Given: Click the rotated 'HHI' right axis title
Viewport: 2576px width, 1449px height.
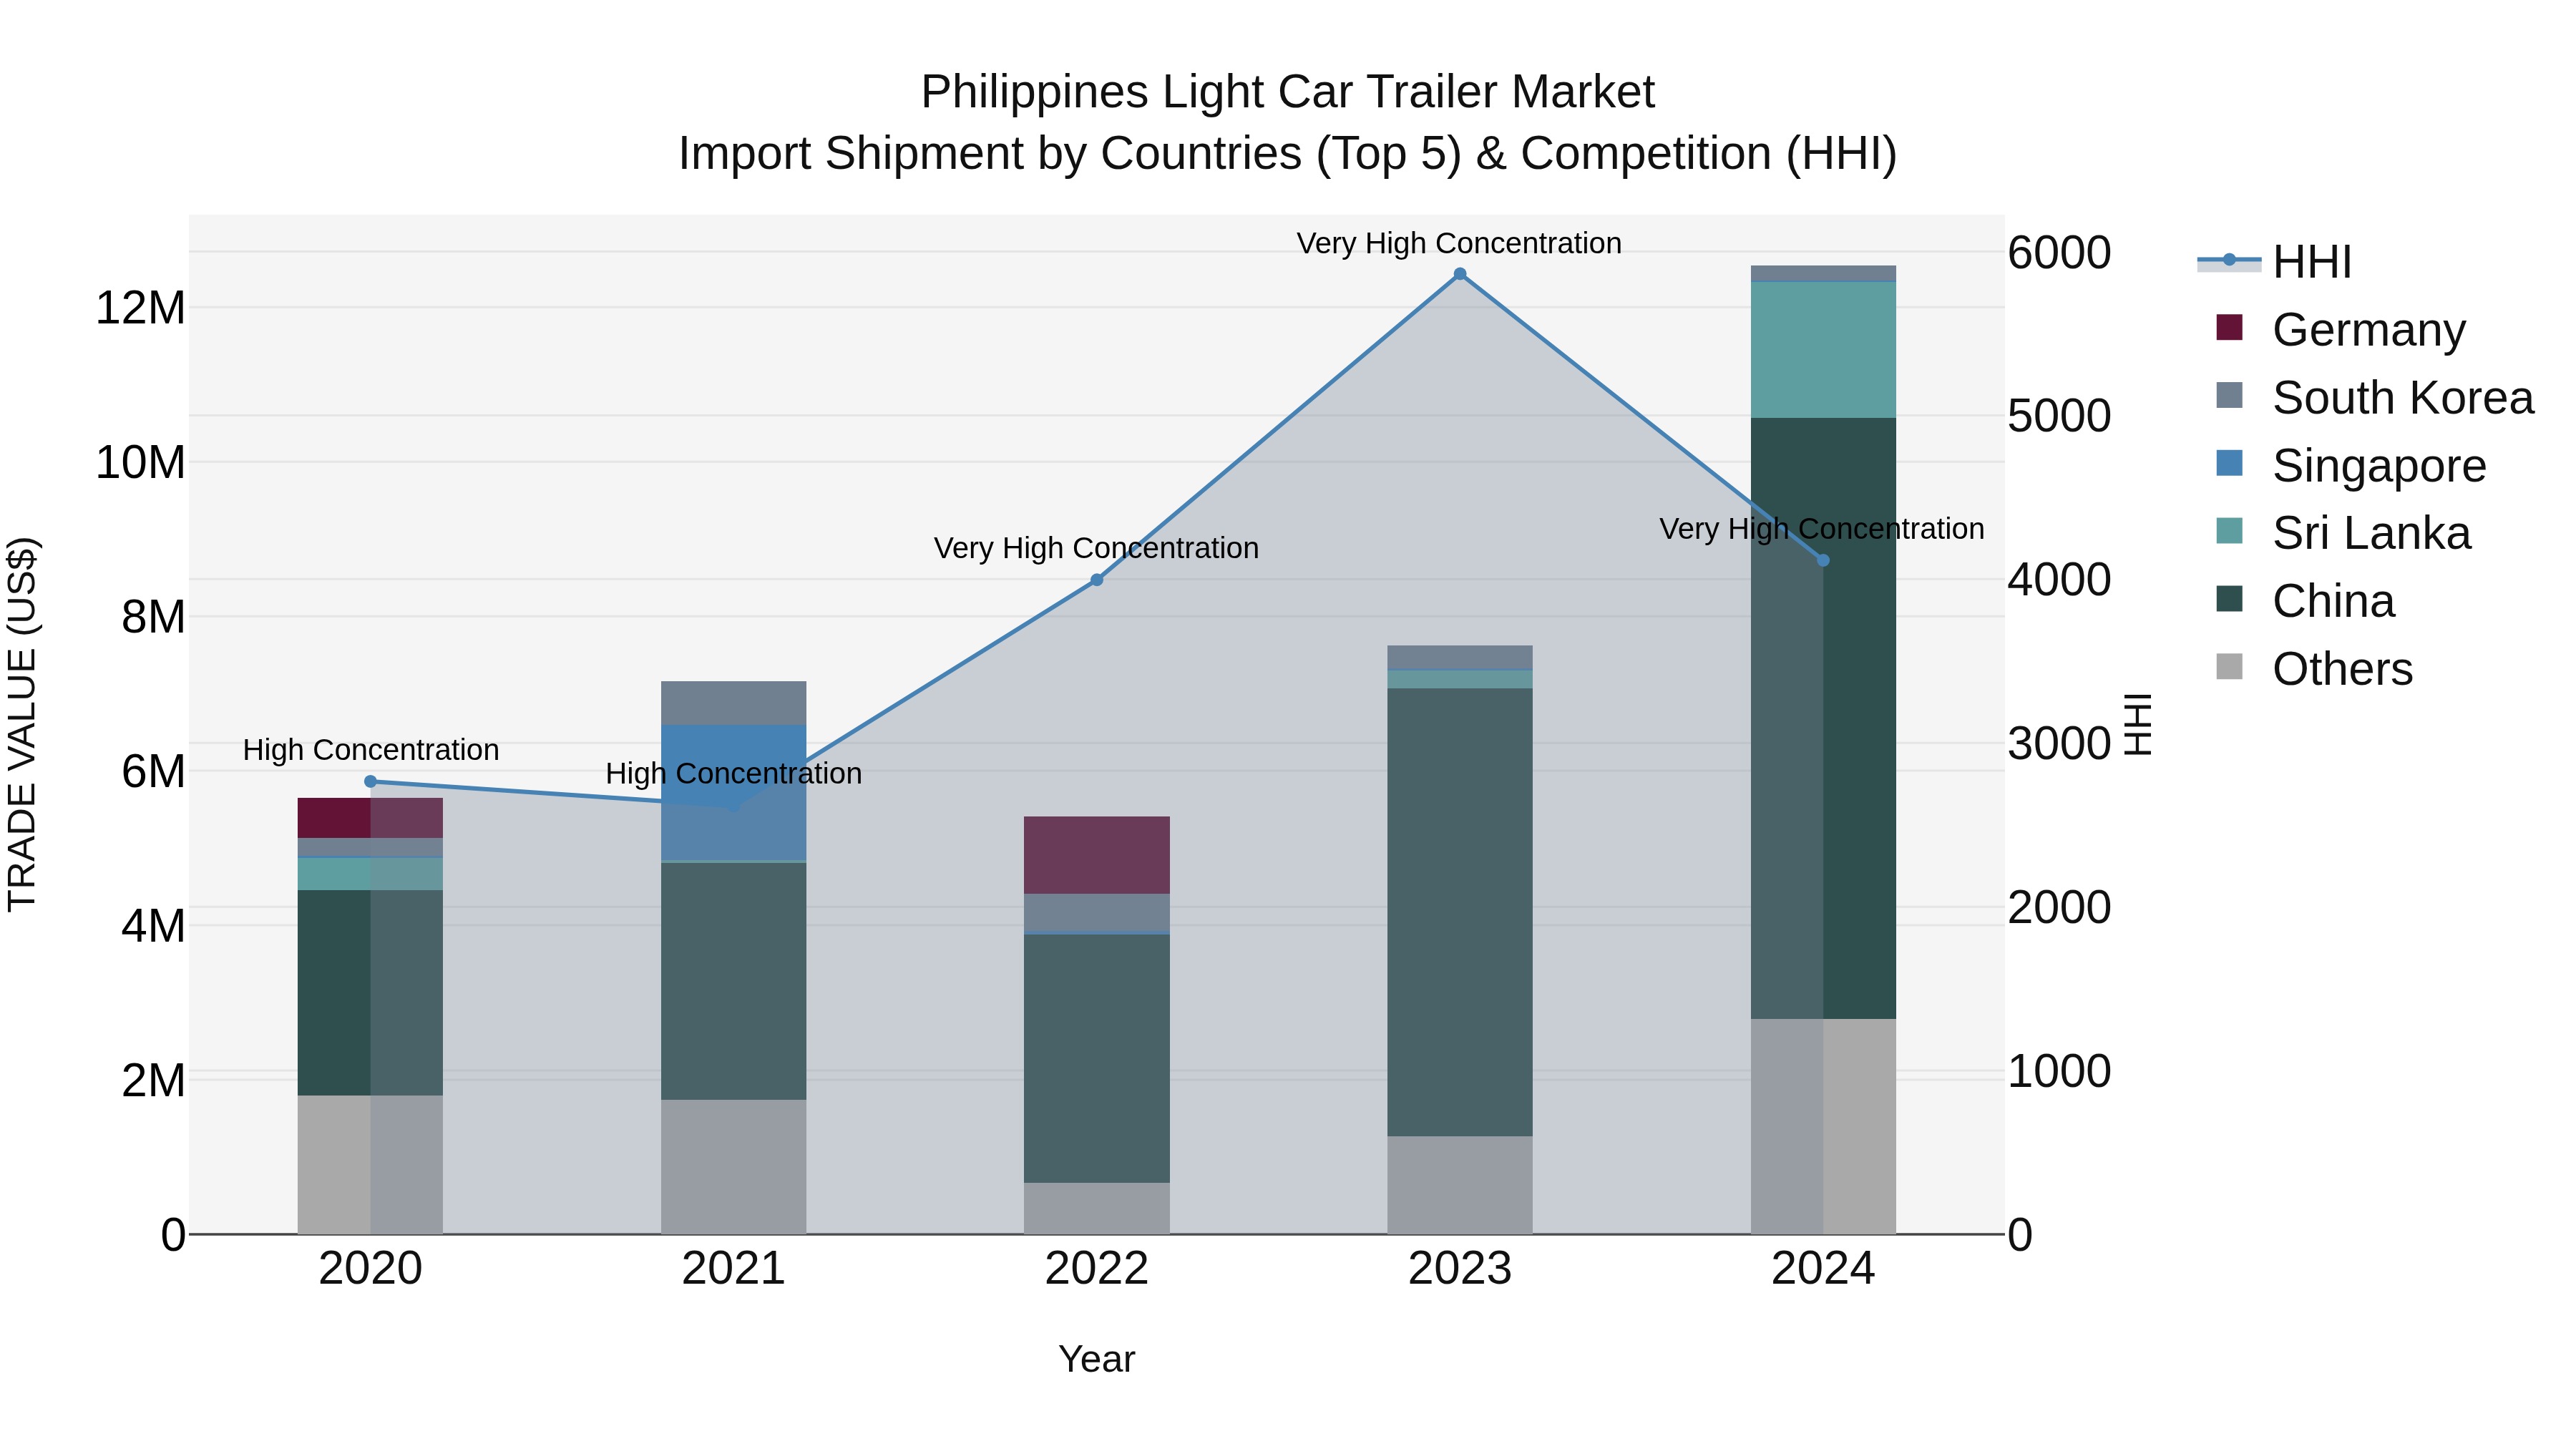Looking at the screenshot, I should (2137, 724).
